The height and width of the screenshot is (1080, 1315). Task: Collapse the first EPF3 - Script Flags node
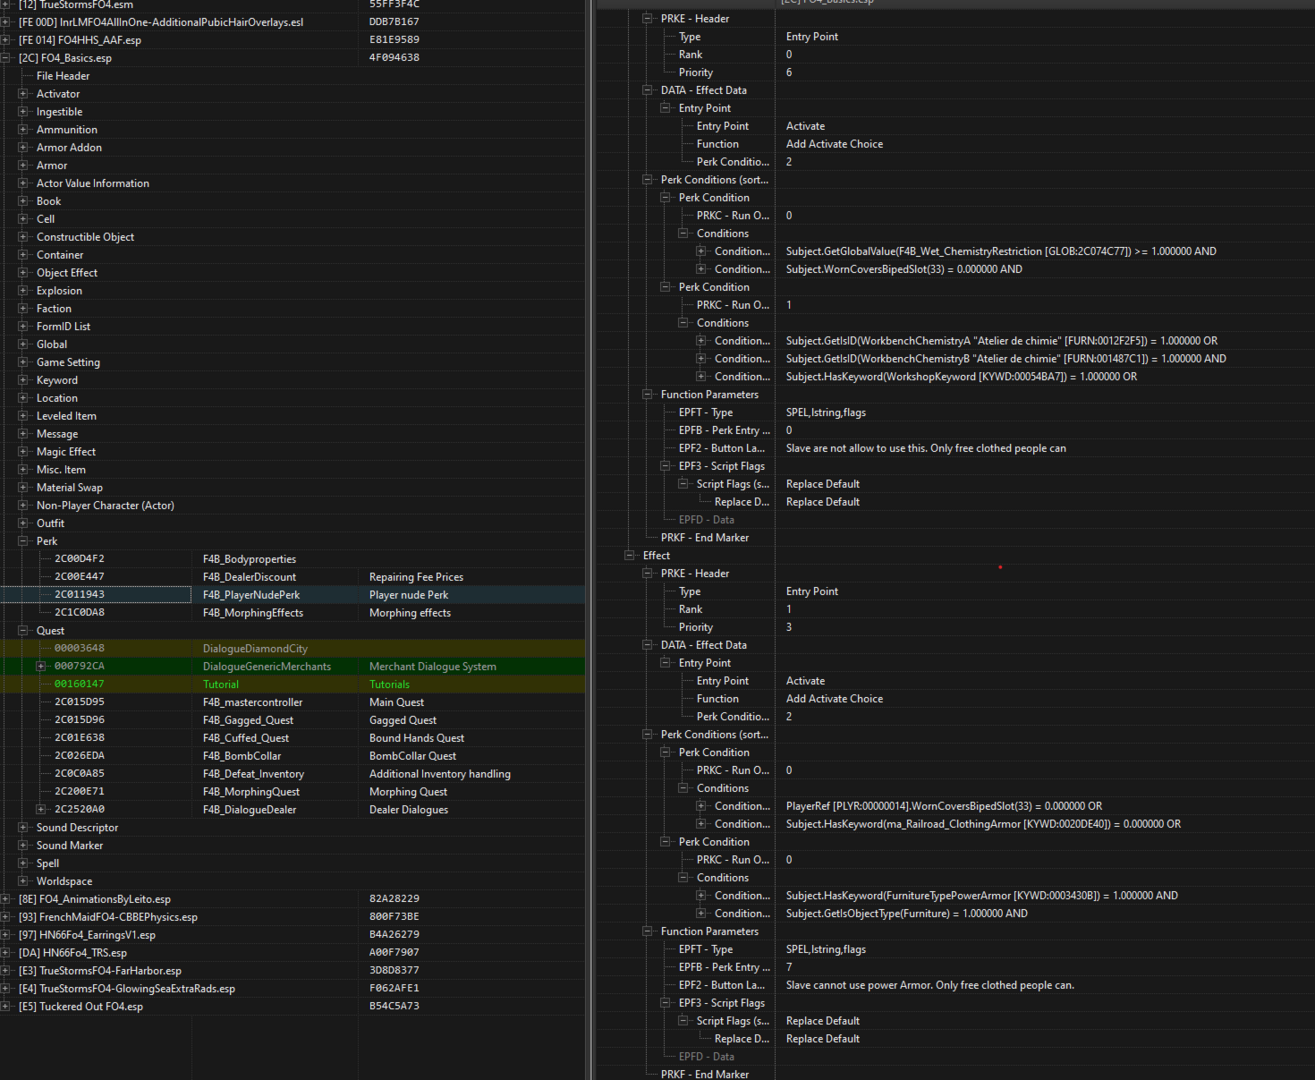click(665, 466)
